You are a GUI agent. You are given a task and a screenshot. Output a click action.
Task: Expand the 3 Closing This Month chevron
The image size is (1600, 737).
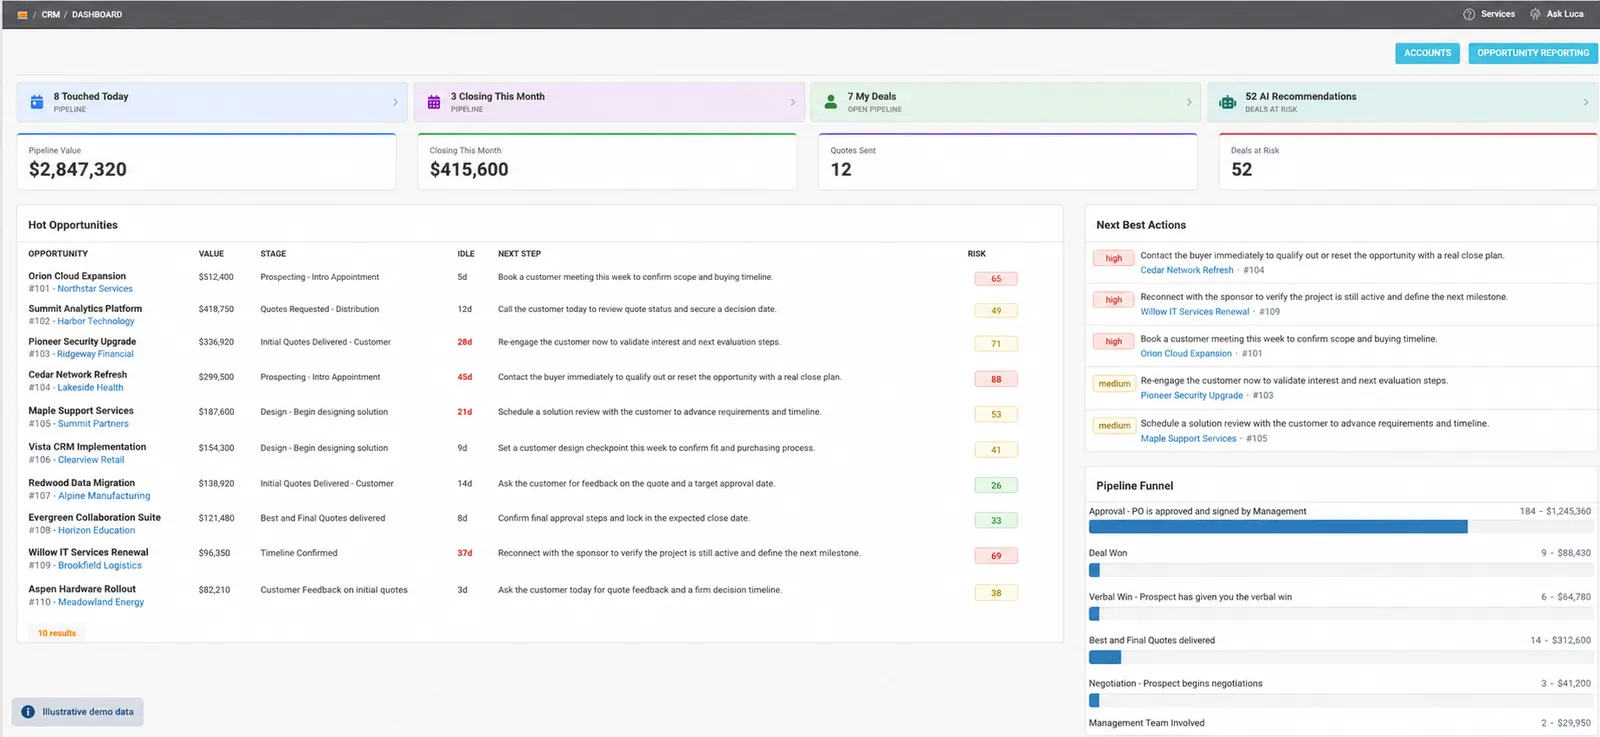tap(793, 102)
